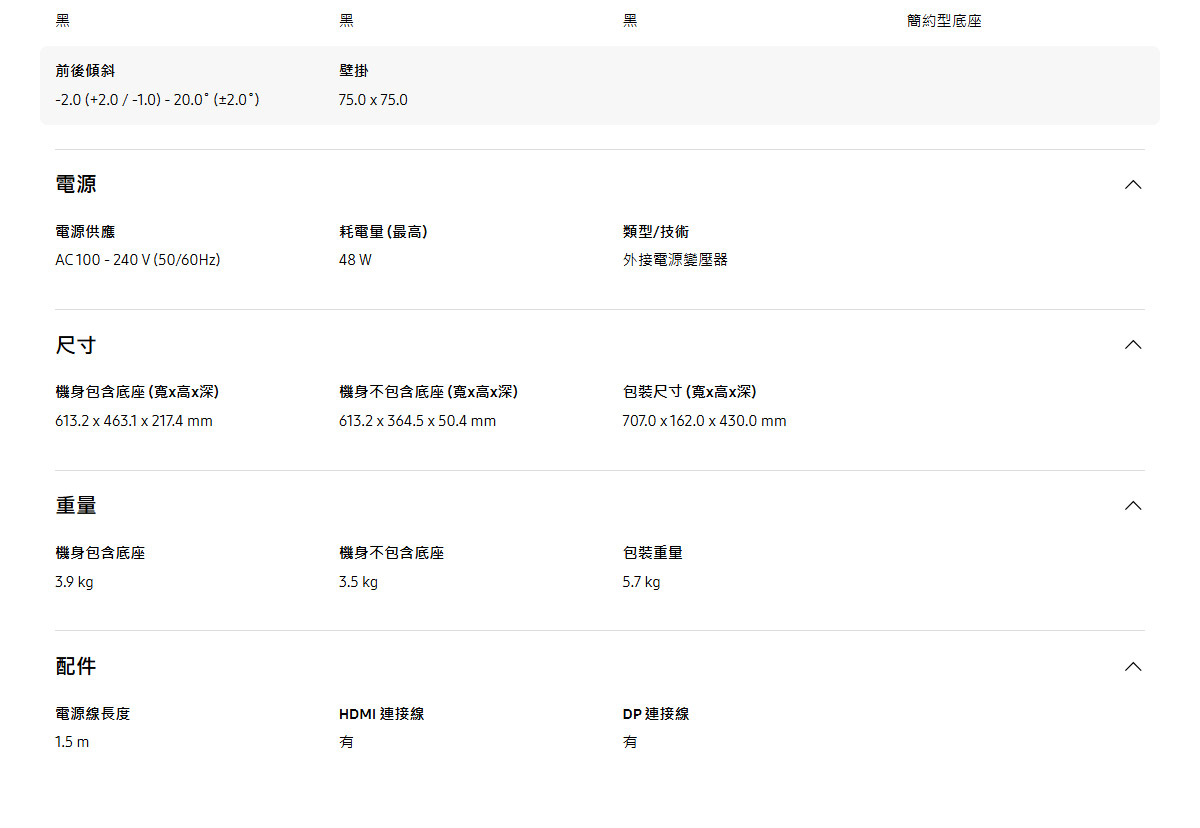Collapse the 配件 section chevron
The width and height of the screenshot is (1200, 828).
(1132, 667)
